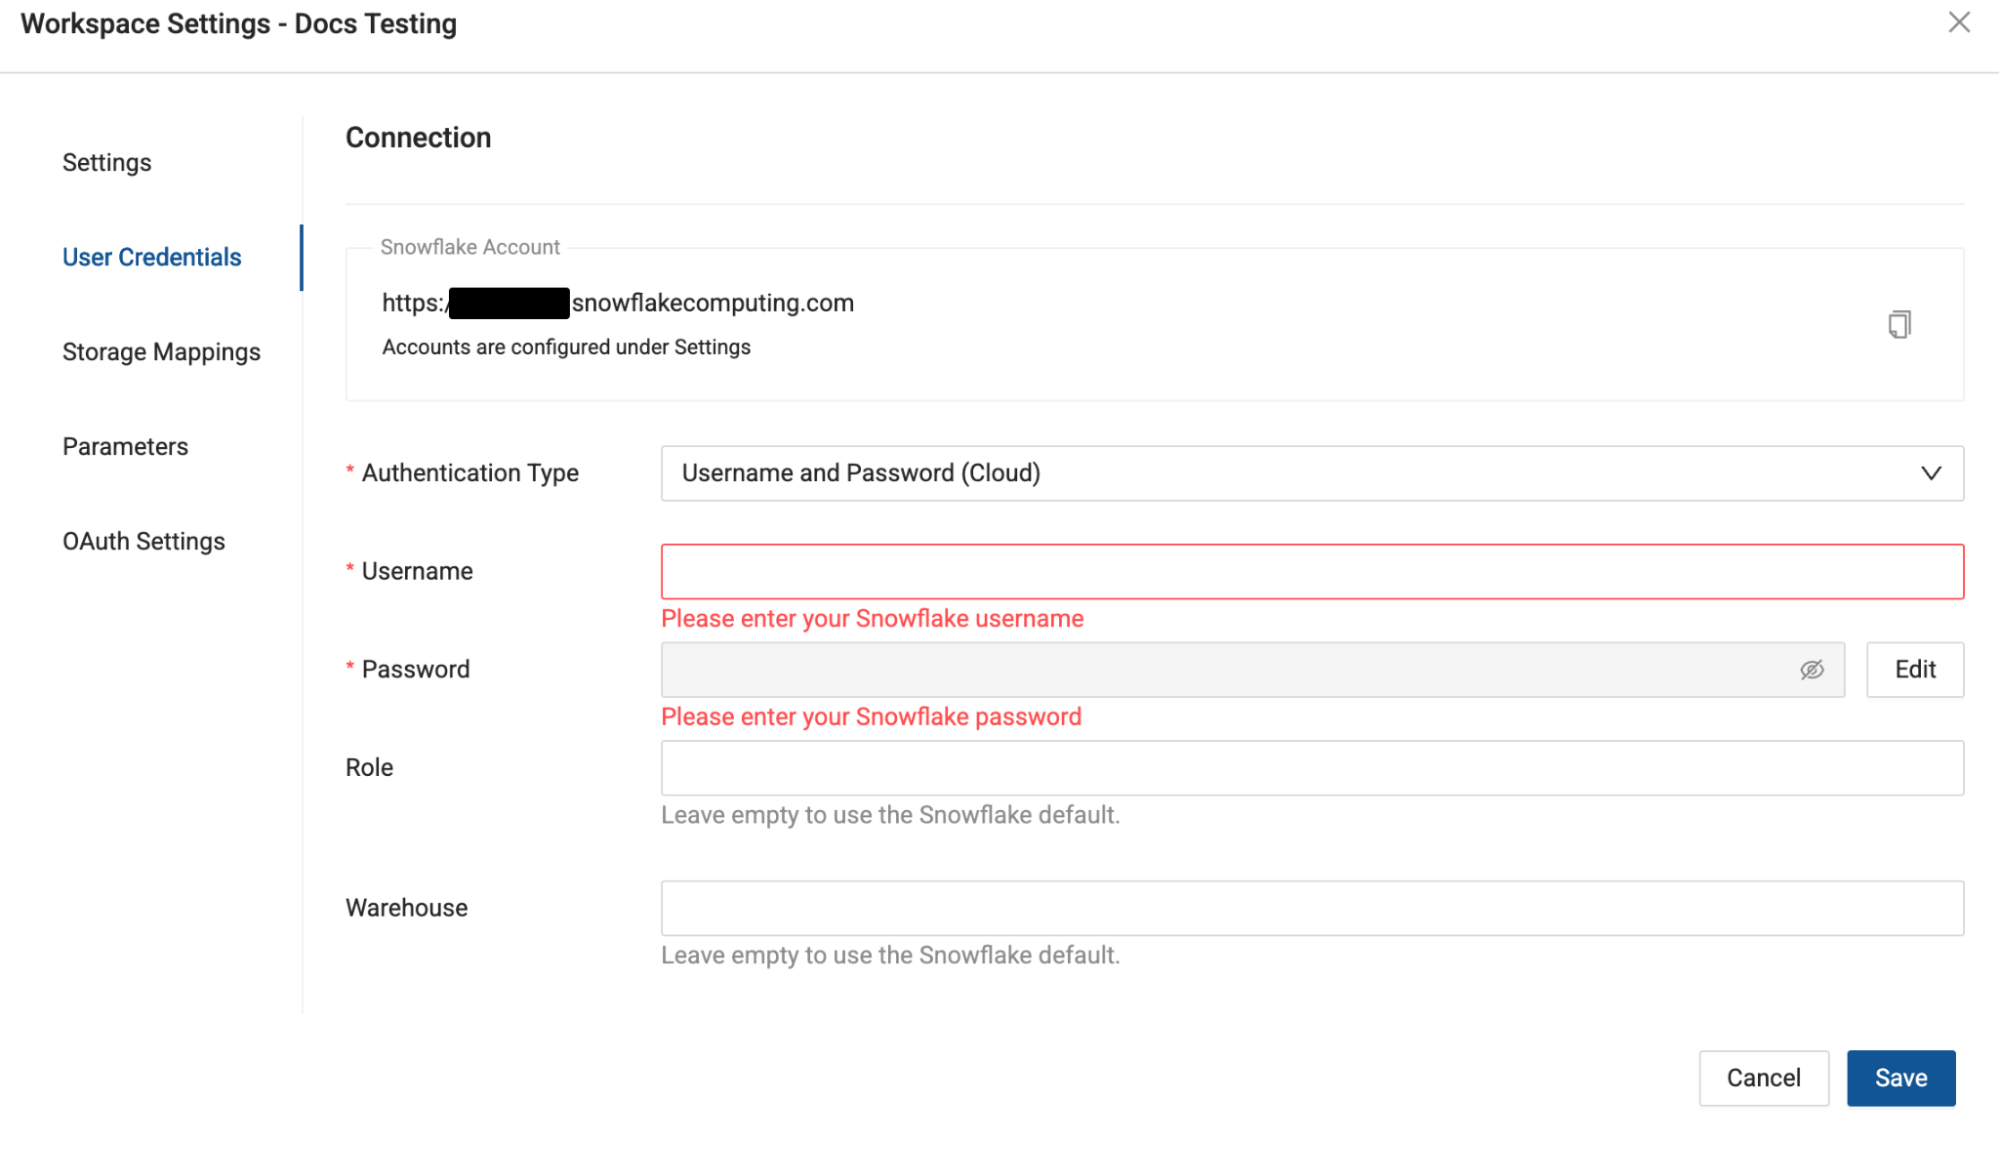
Task: Switch to the Settings section
Action: [106, 161]
